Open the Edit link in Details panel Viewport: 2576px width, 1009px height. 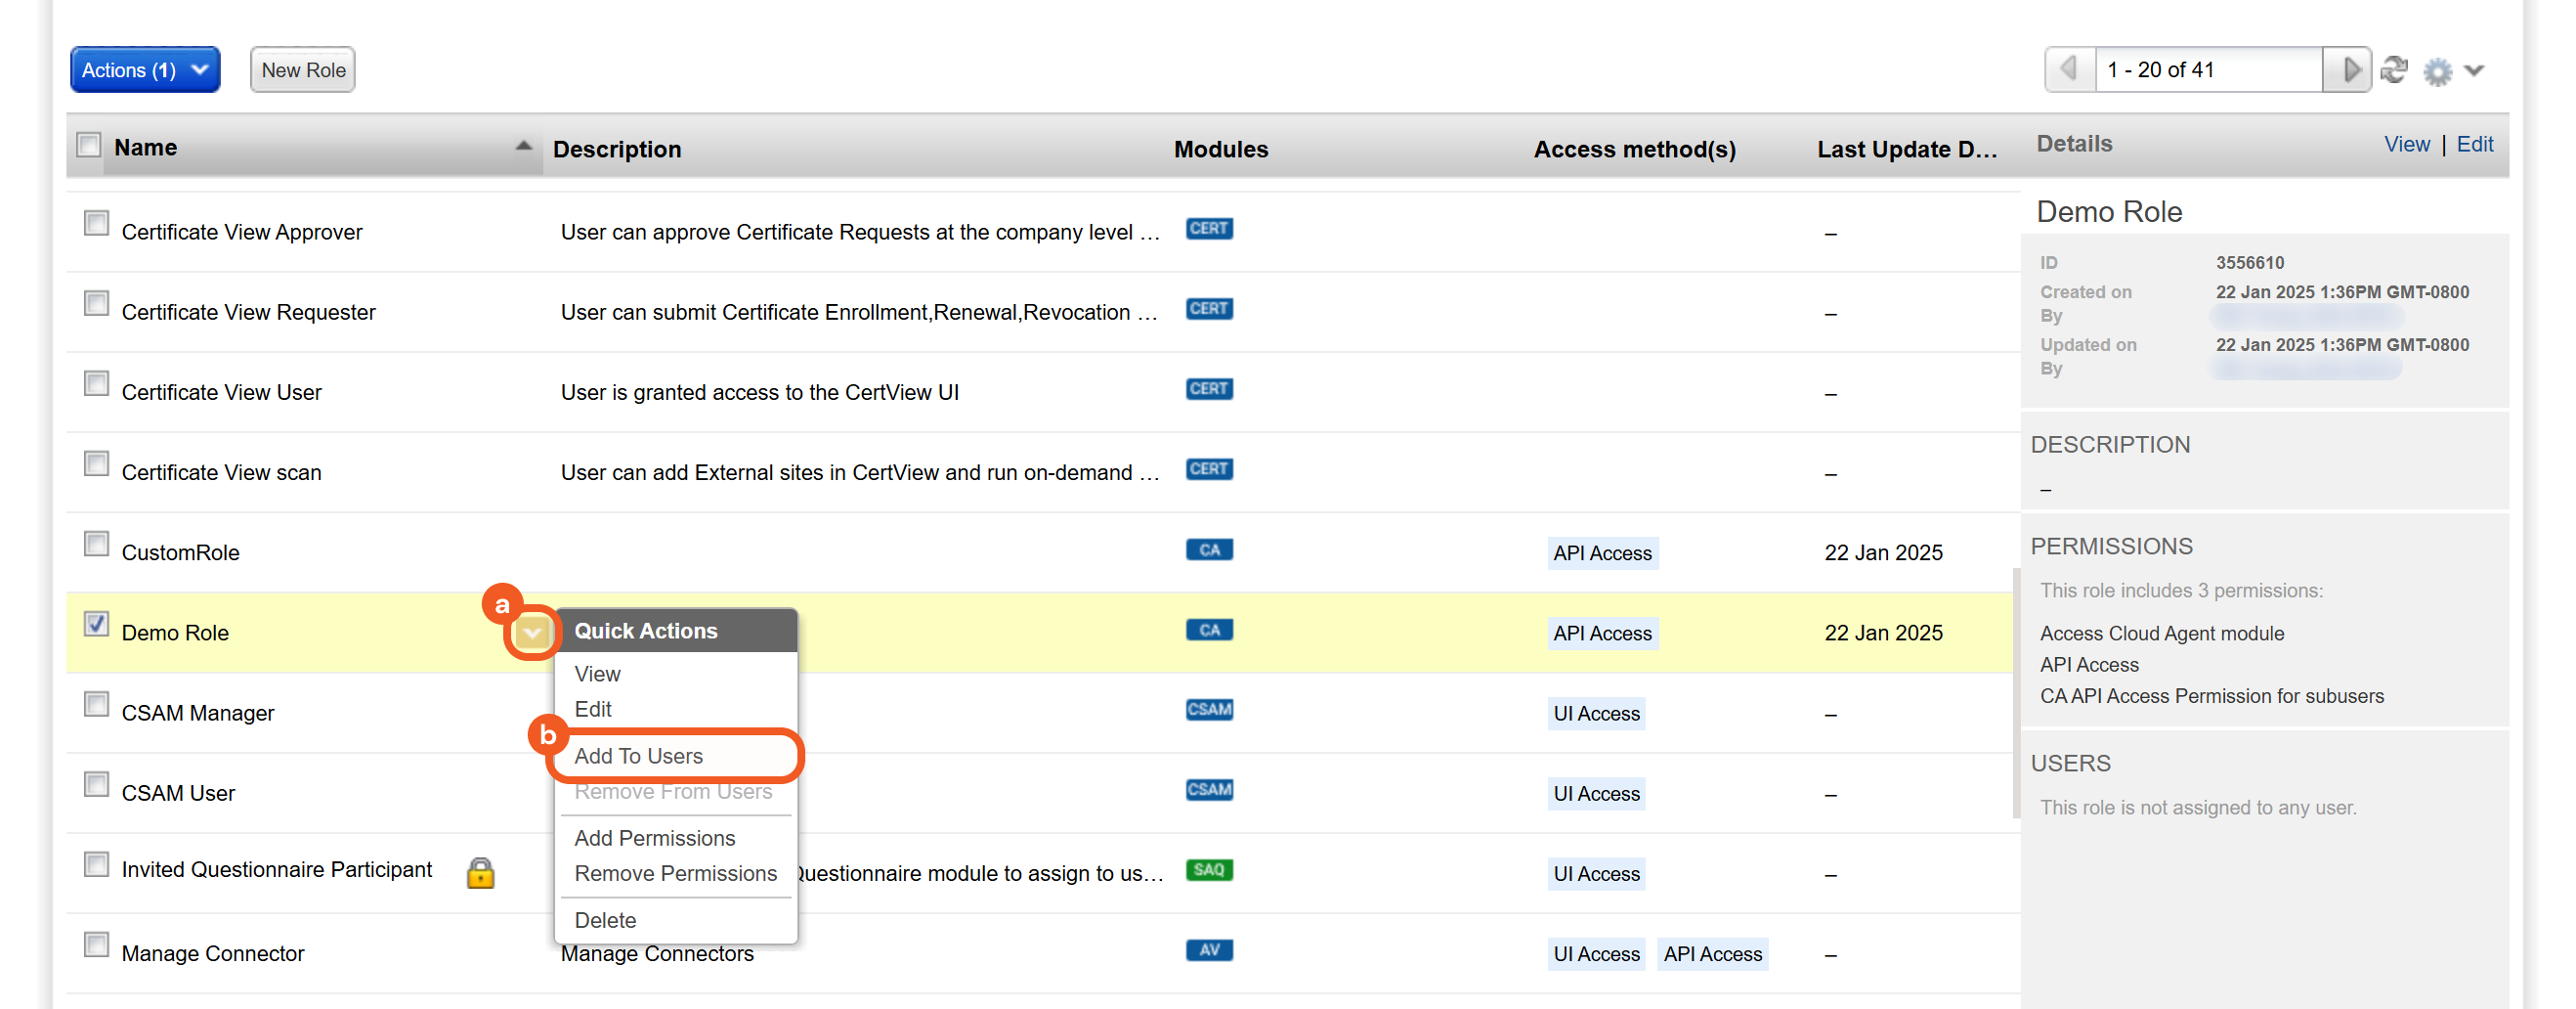2474,144
